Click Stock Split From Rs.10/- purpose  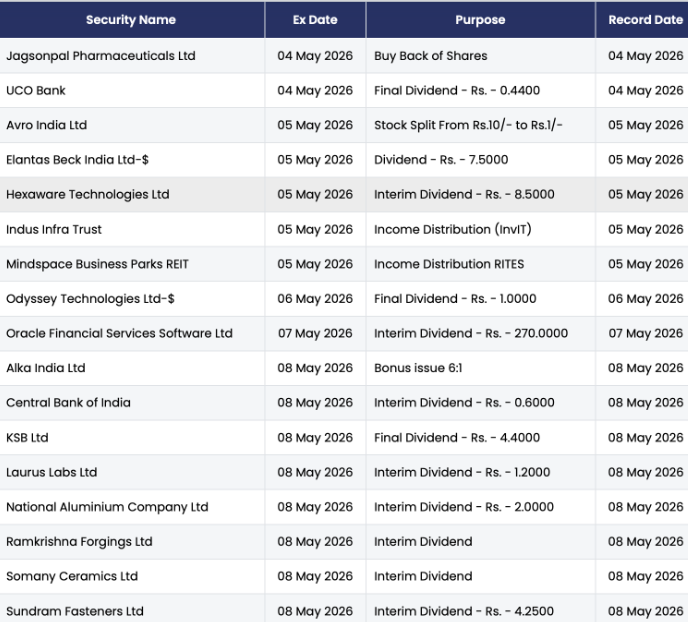(468, 125)
